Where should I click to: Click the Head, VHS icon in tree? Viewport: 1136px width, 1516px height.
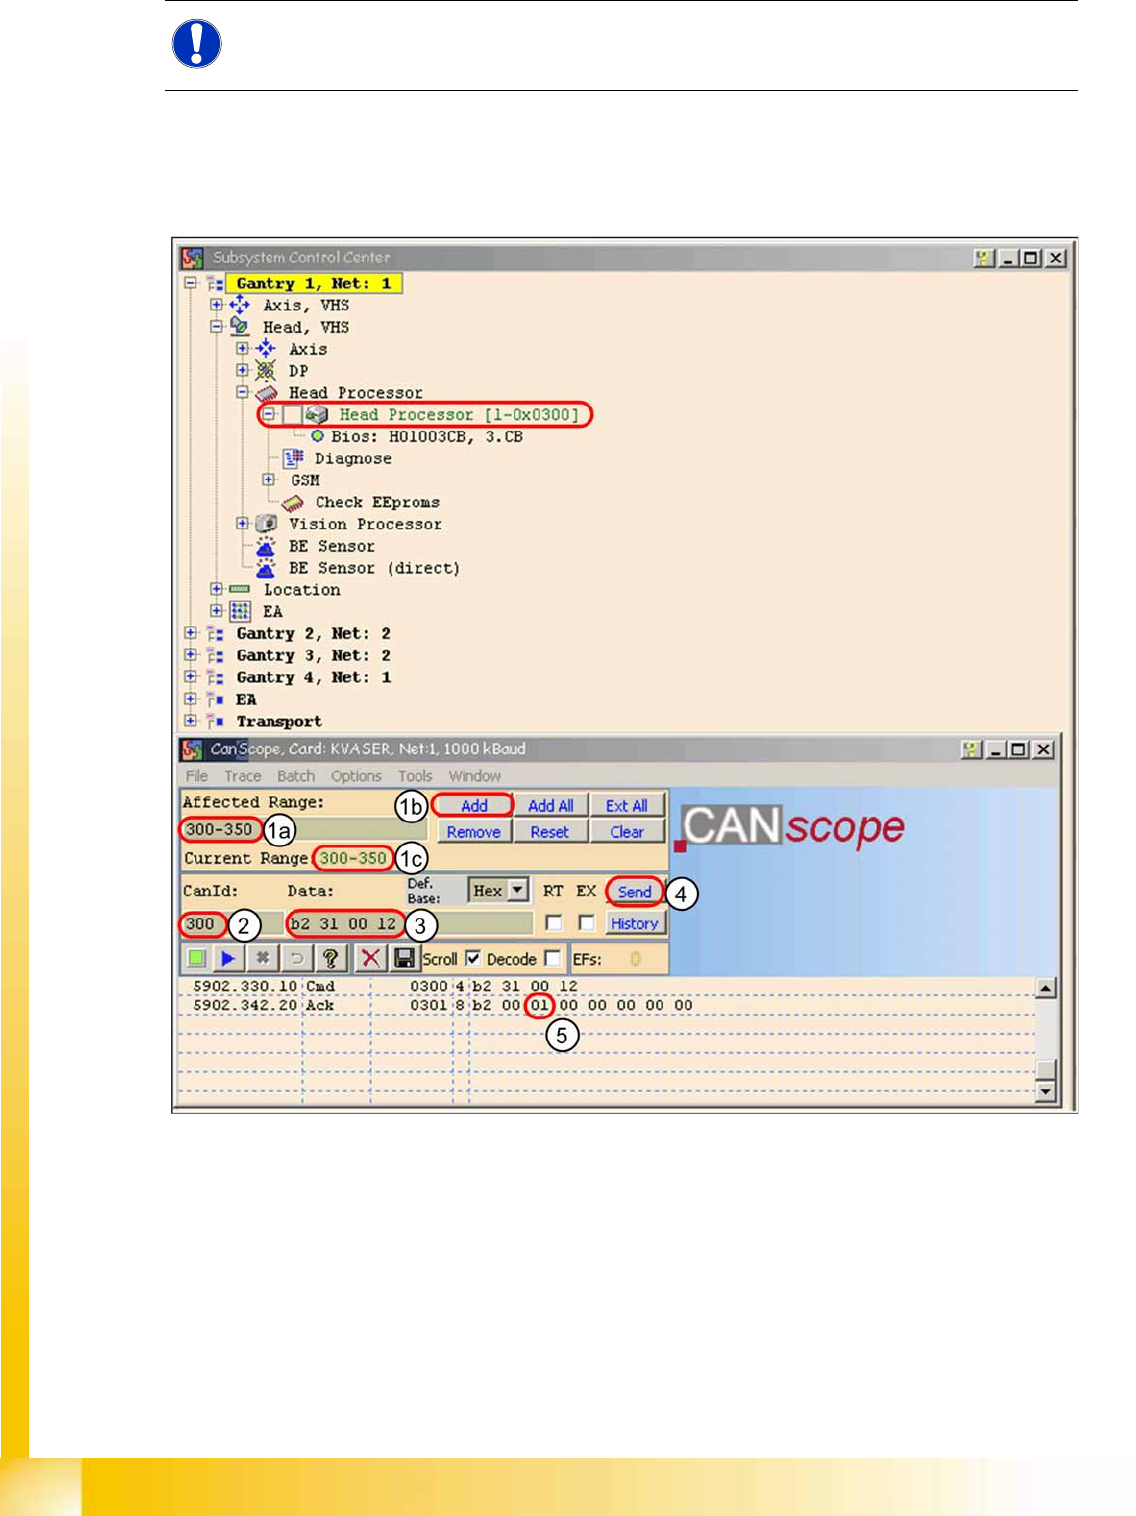239,327
